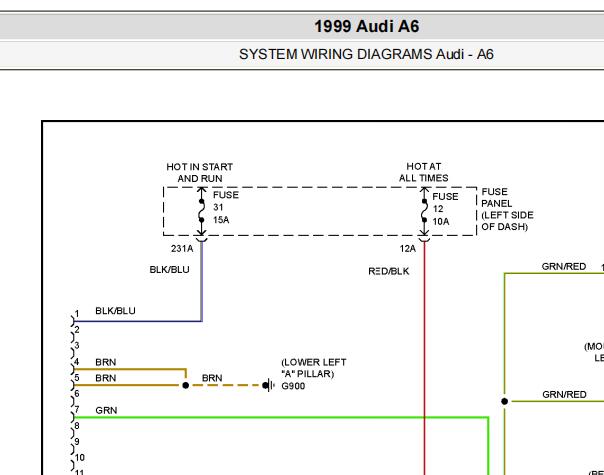Click connector pin number 9
Viewport: 604px width, 475px height.
tap(77, 441)
